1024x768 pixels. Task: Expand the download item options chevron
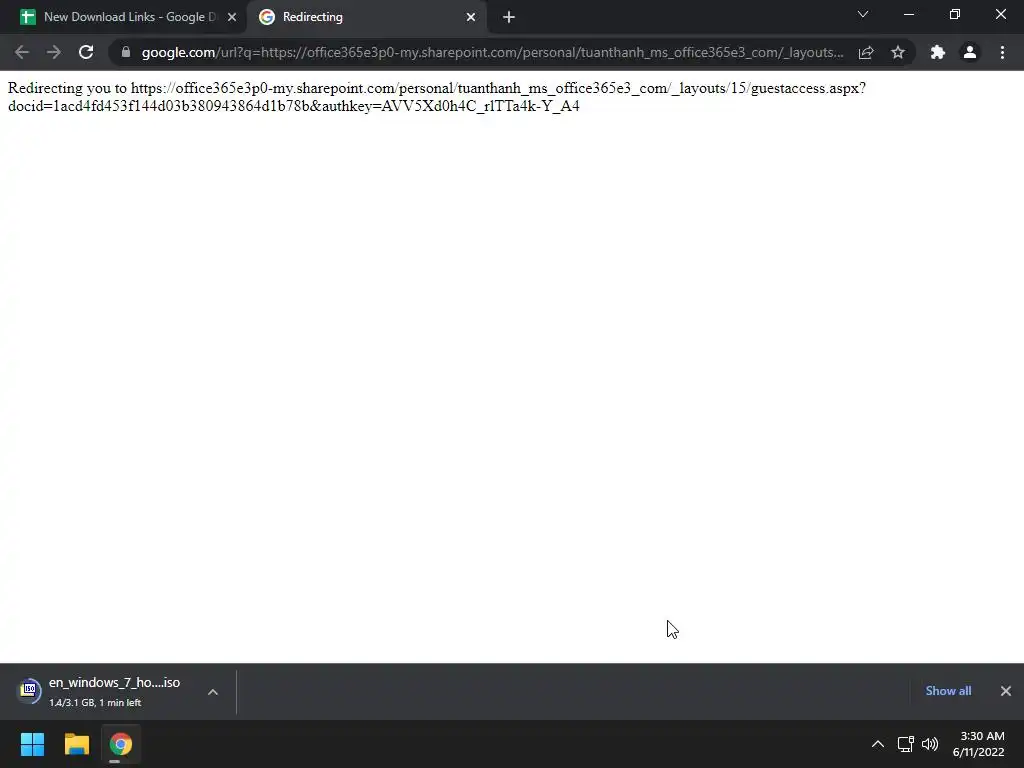(213, 692)
